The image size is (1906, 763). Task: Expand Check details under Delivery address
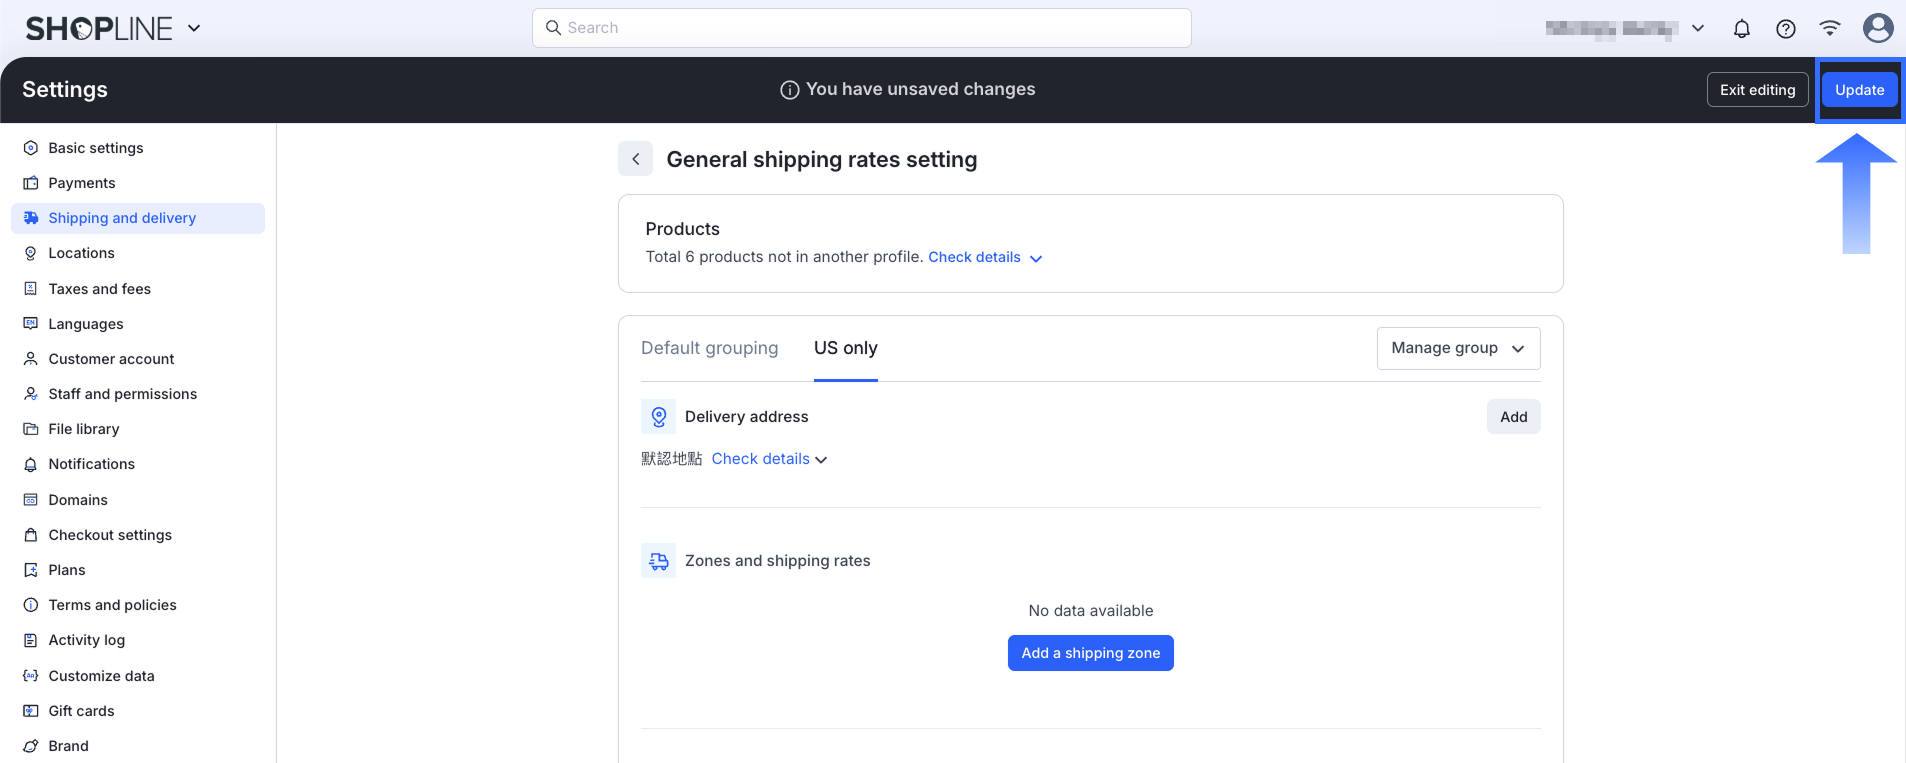tap(769, 459)
